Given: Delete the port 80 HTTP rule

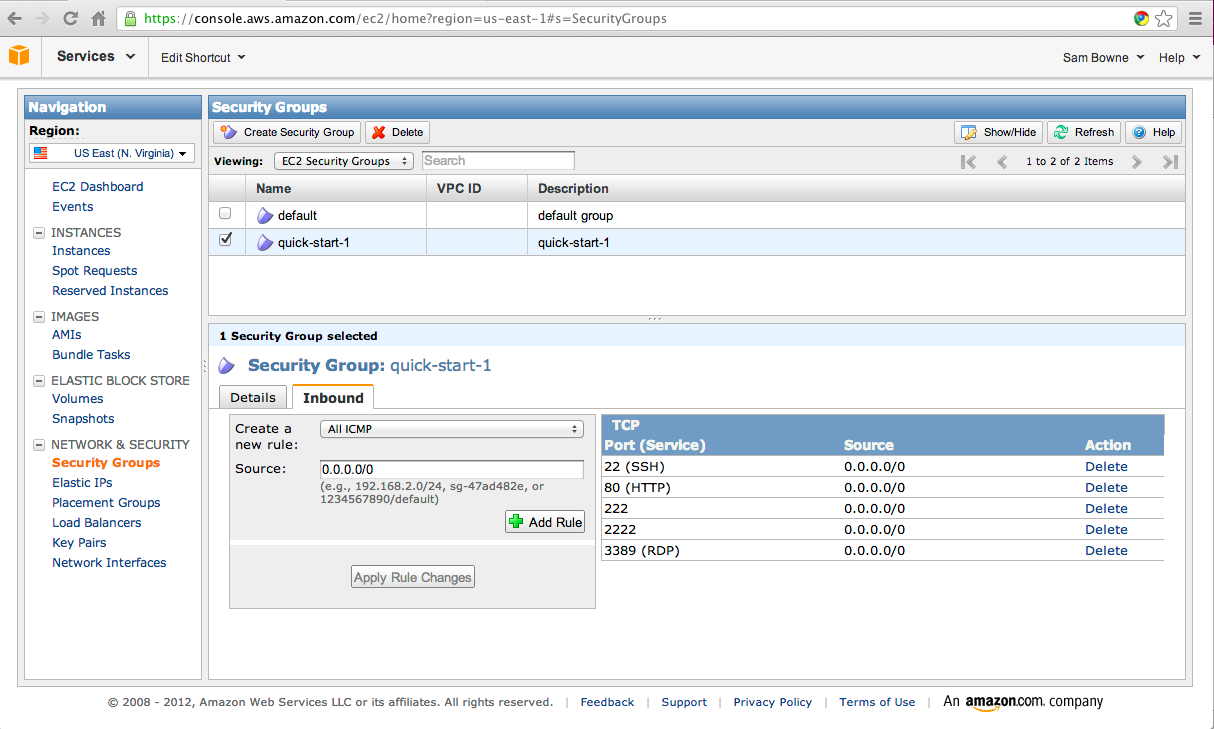Looking at the screenshot, I should [x=1106, y=488].
